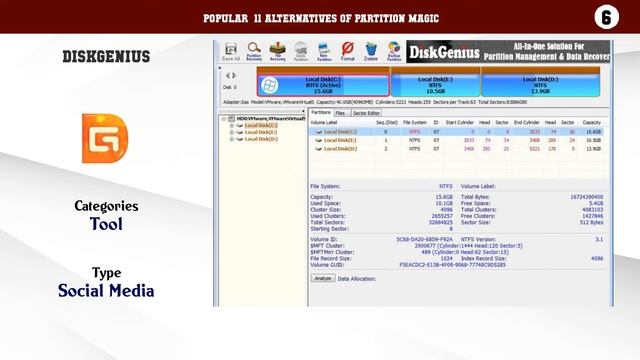Viewport: 640px width, 360px height.
Task: Open the Sector Editor tab
Action: click(x=366, y=113)
